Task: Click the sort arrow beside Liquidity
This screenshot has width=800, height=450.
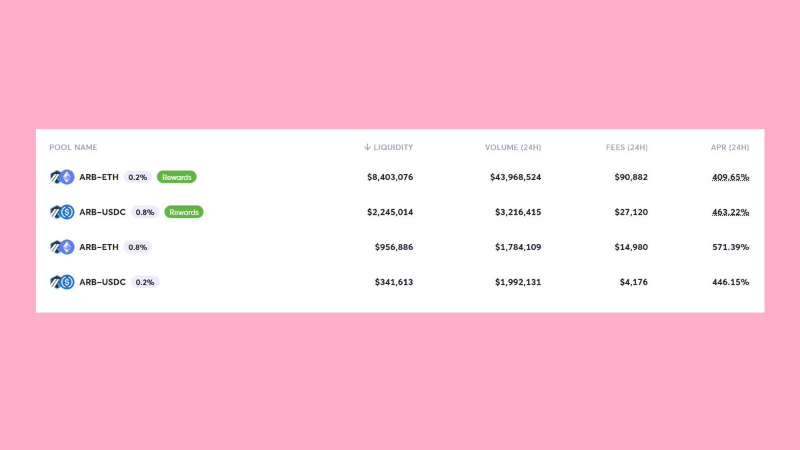Action: [367, 148]
